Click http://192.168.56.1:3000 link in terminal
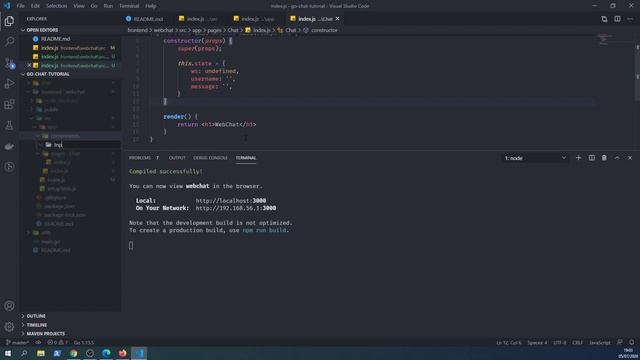 coord(236,208)
